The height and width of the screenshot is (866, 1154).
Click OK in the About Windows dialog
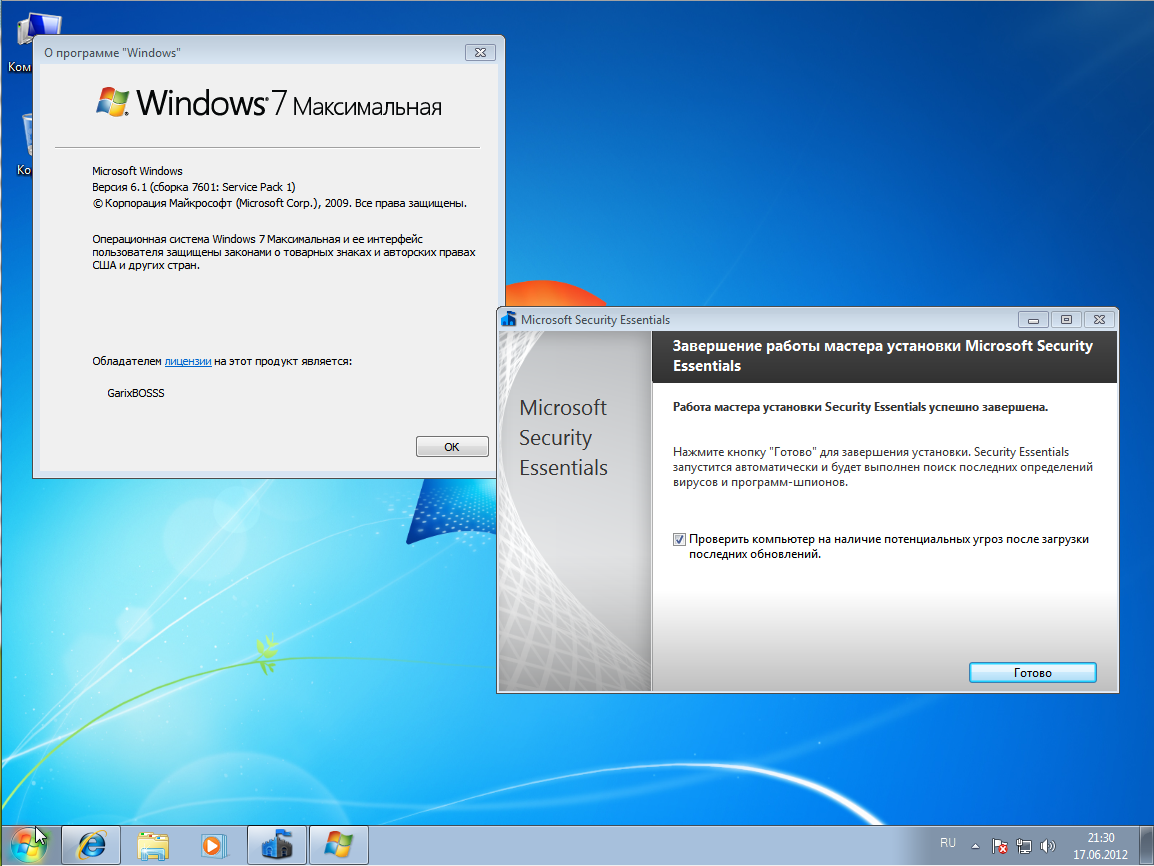pos(452,447)
